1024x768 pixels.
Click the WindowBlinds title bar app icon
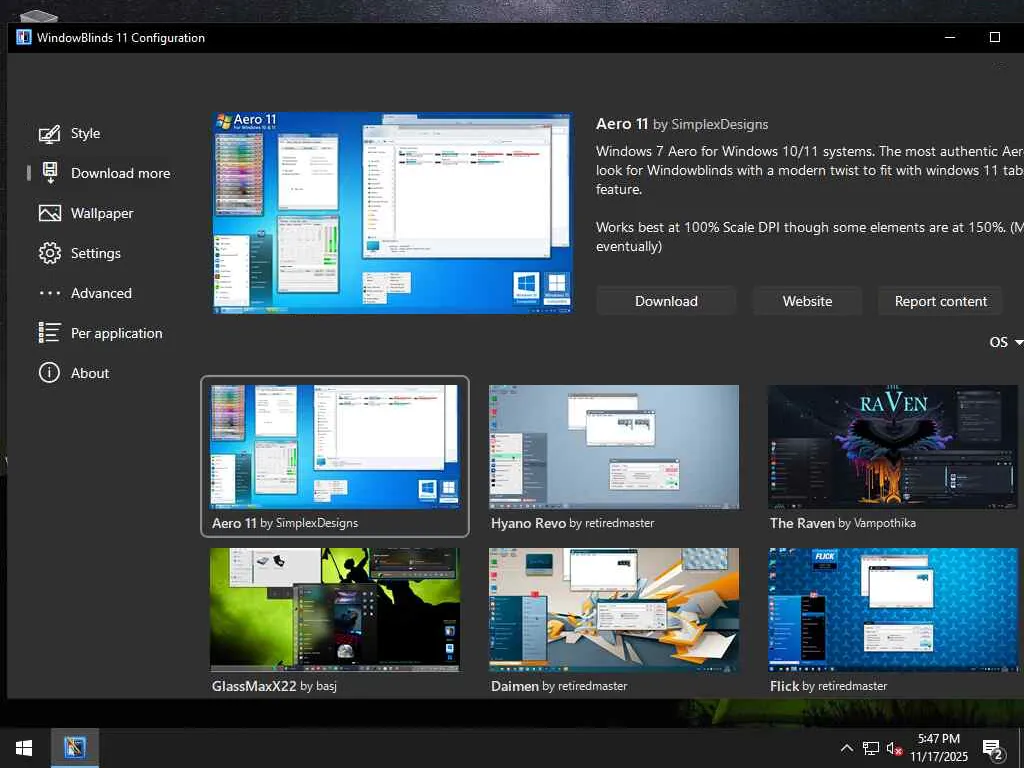point(24,37)
